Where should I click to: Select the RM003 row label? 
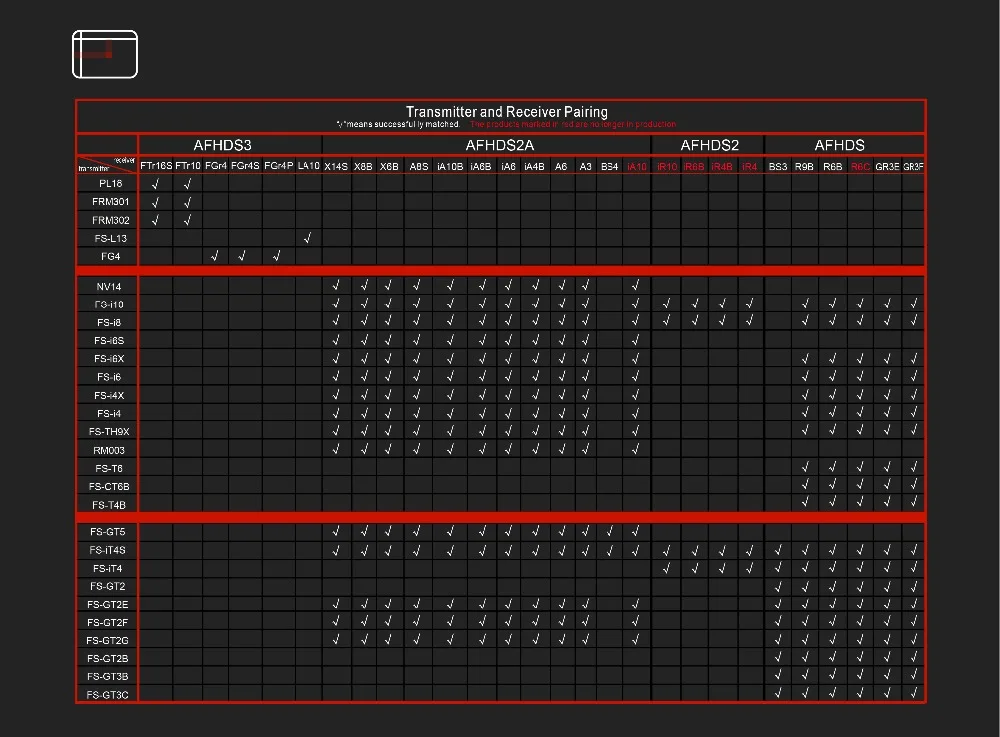(x=108, y=450)
